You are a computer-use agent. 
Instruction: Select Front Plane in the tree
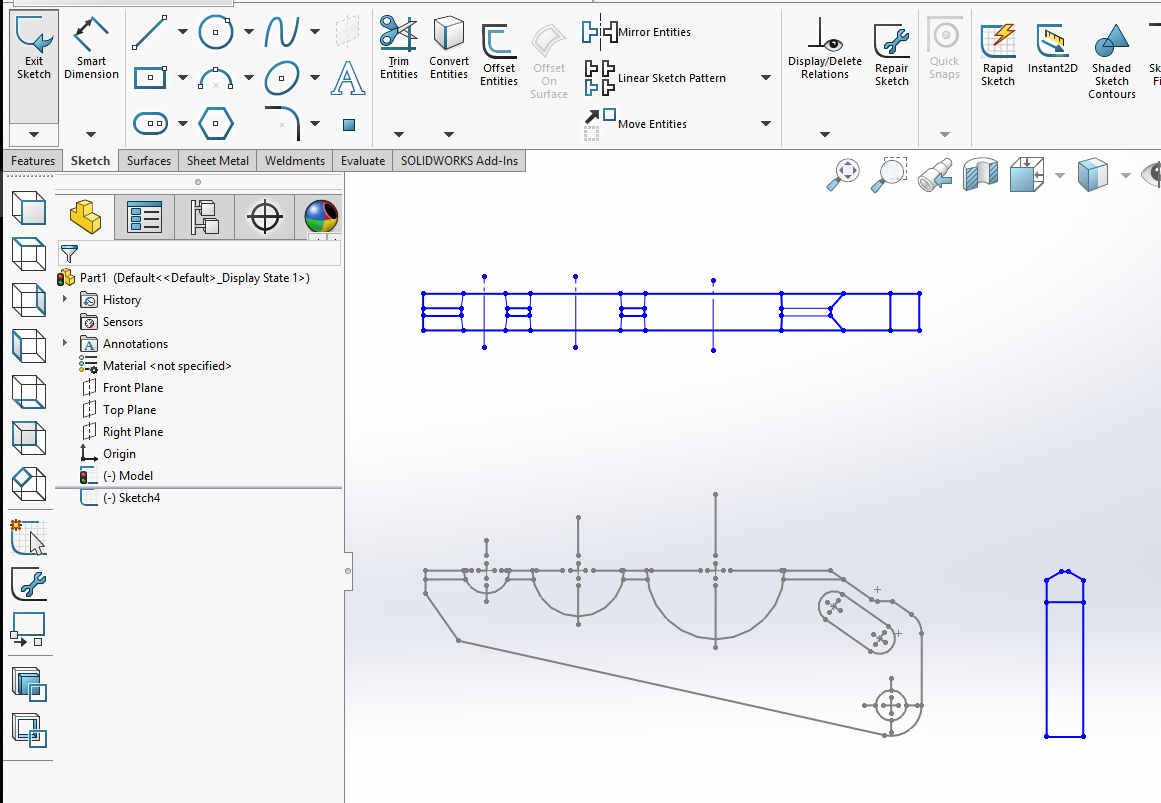133,387
